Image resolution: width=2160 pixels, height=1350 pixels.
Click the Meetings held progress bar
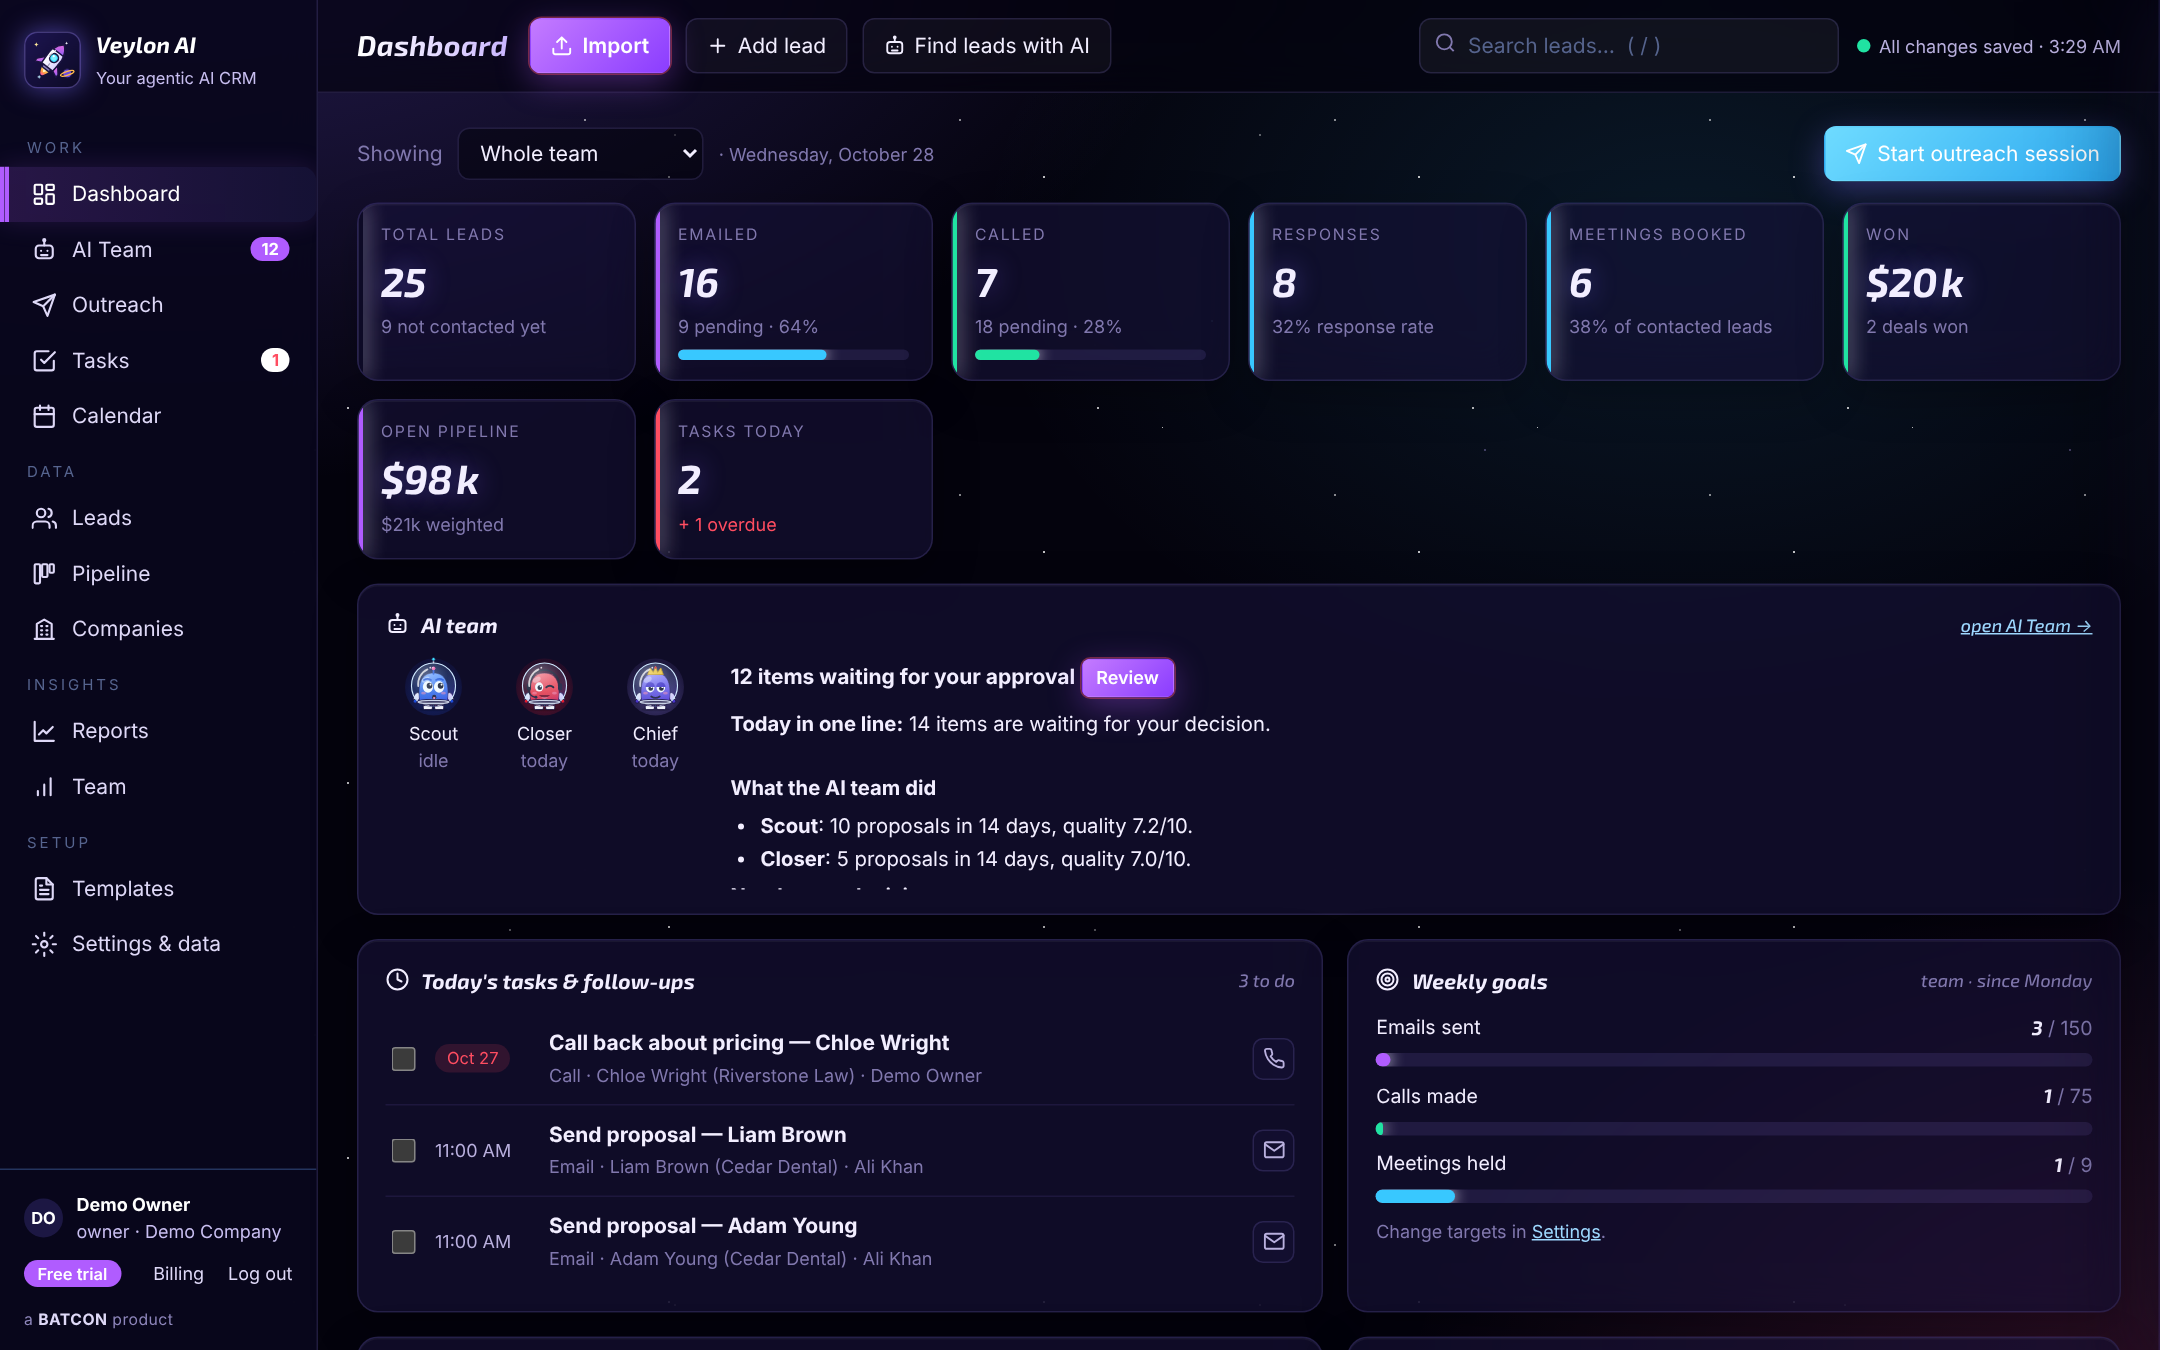pyautogui.click(x=1734, y=1196)
